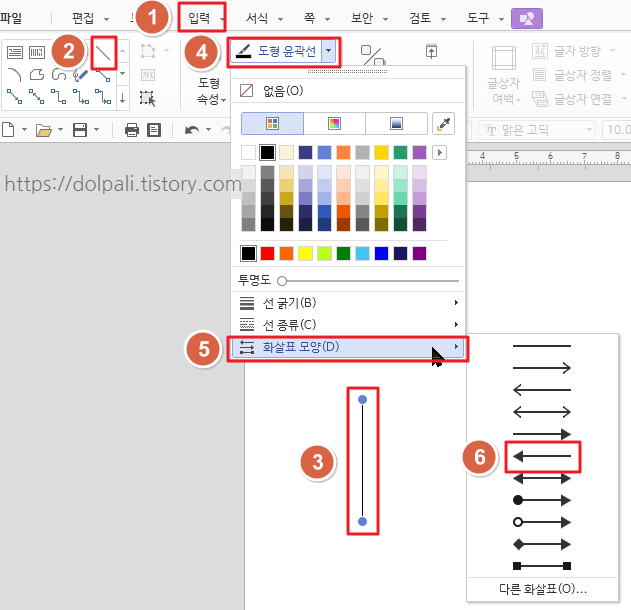
Task: Click the 도형 윤곽선 button
Action: [276, 52]
